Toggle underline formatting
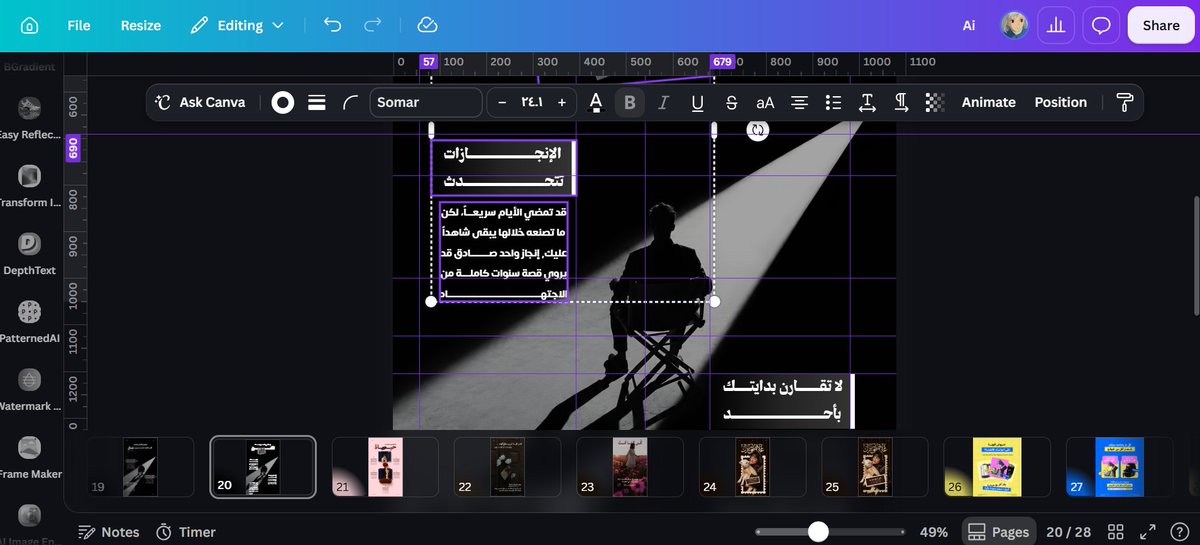 (698, 102)
